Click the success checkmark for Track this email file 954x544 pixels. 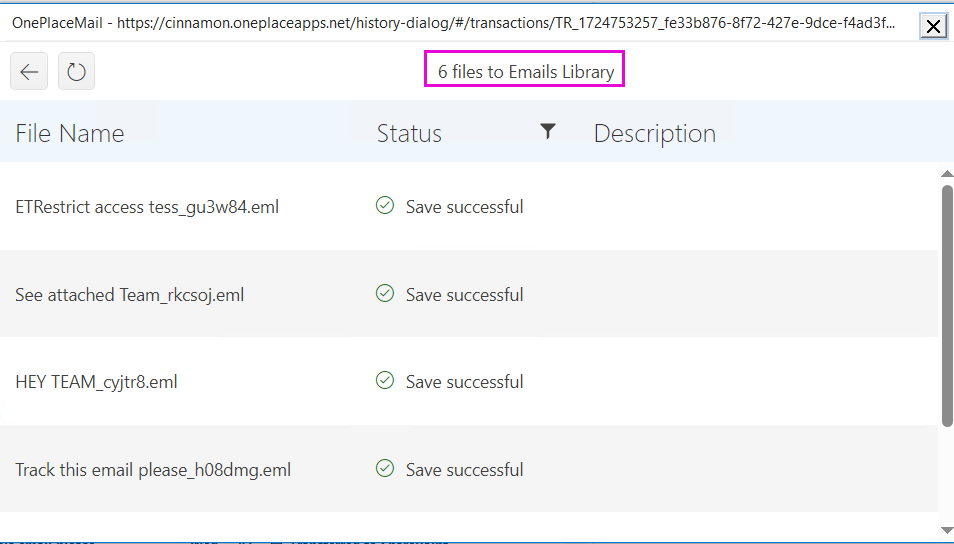click(x=384, y=469)
